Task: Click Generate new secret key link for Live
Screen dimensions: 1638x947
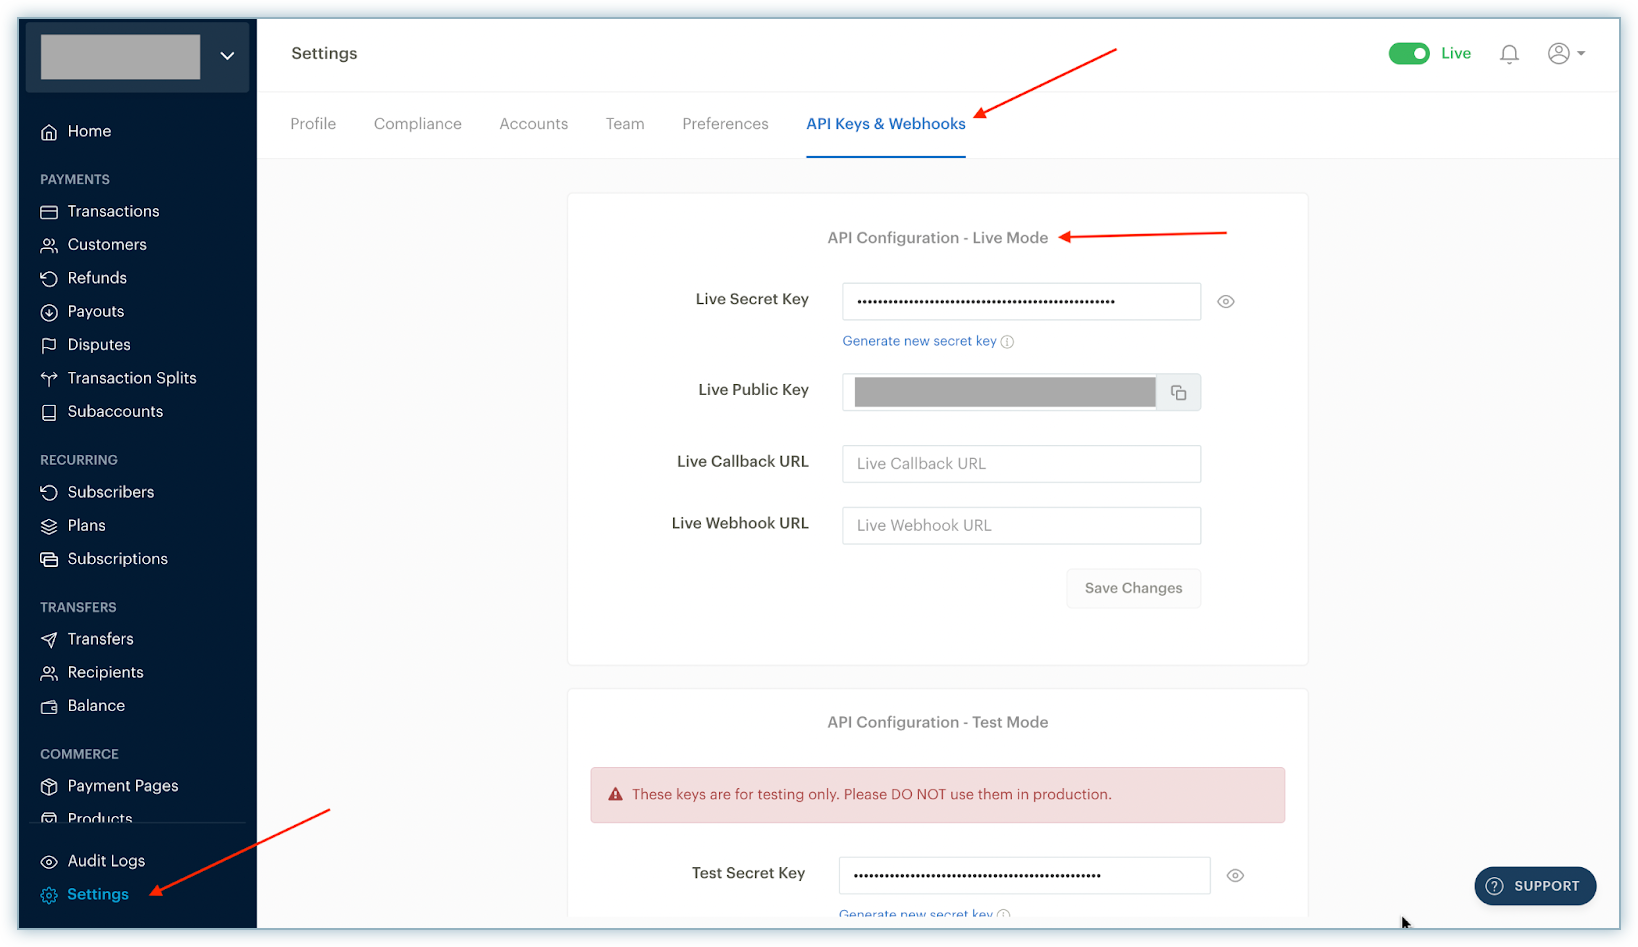Action: (918, 341)
